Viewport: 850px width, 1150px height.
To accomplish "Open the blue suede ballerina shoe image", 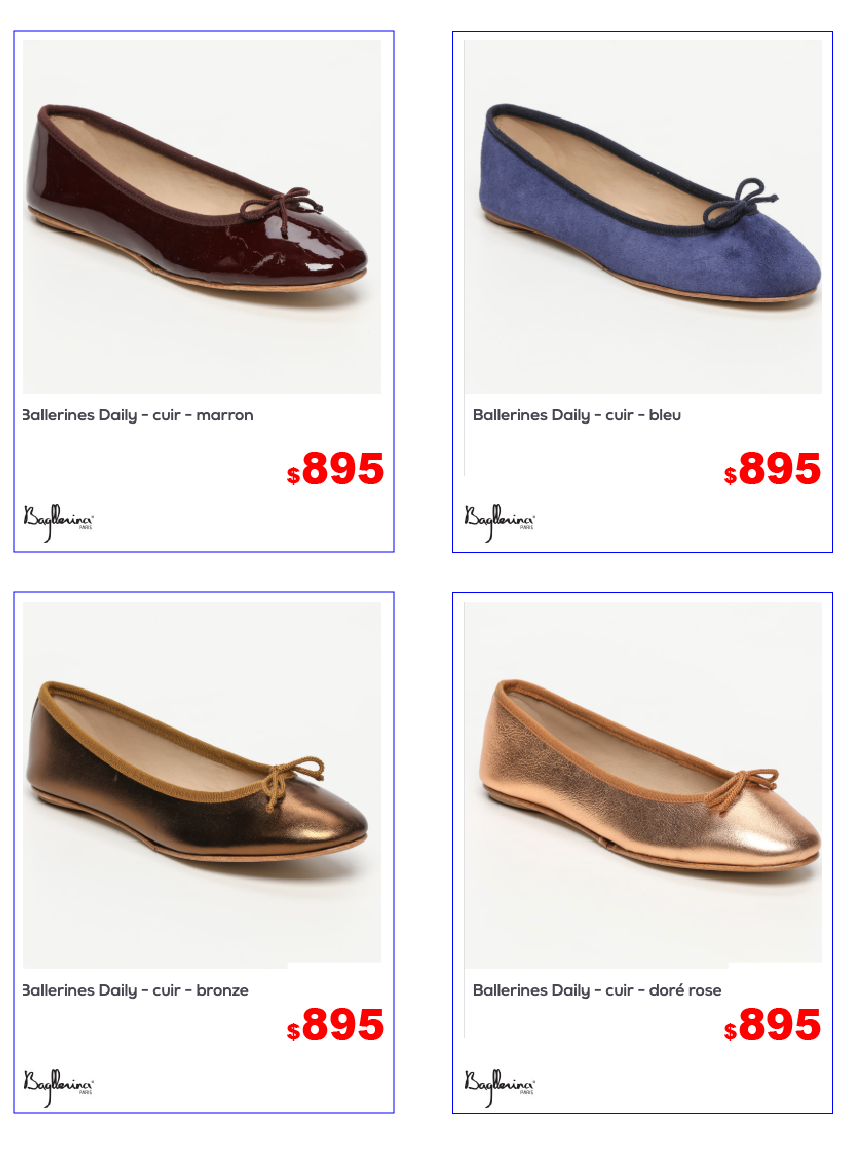I will 643,217.
